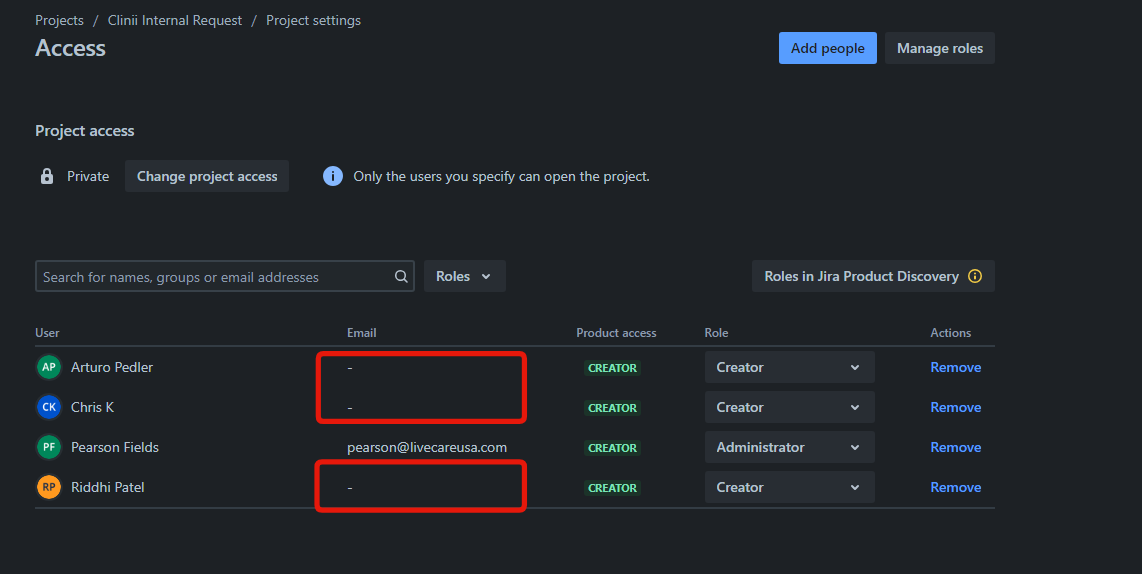
Task: Open the Roles filter dropdown
Action: 464,276
